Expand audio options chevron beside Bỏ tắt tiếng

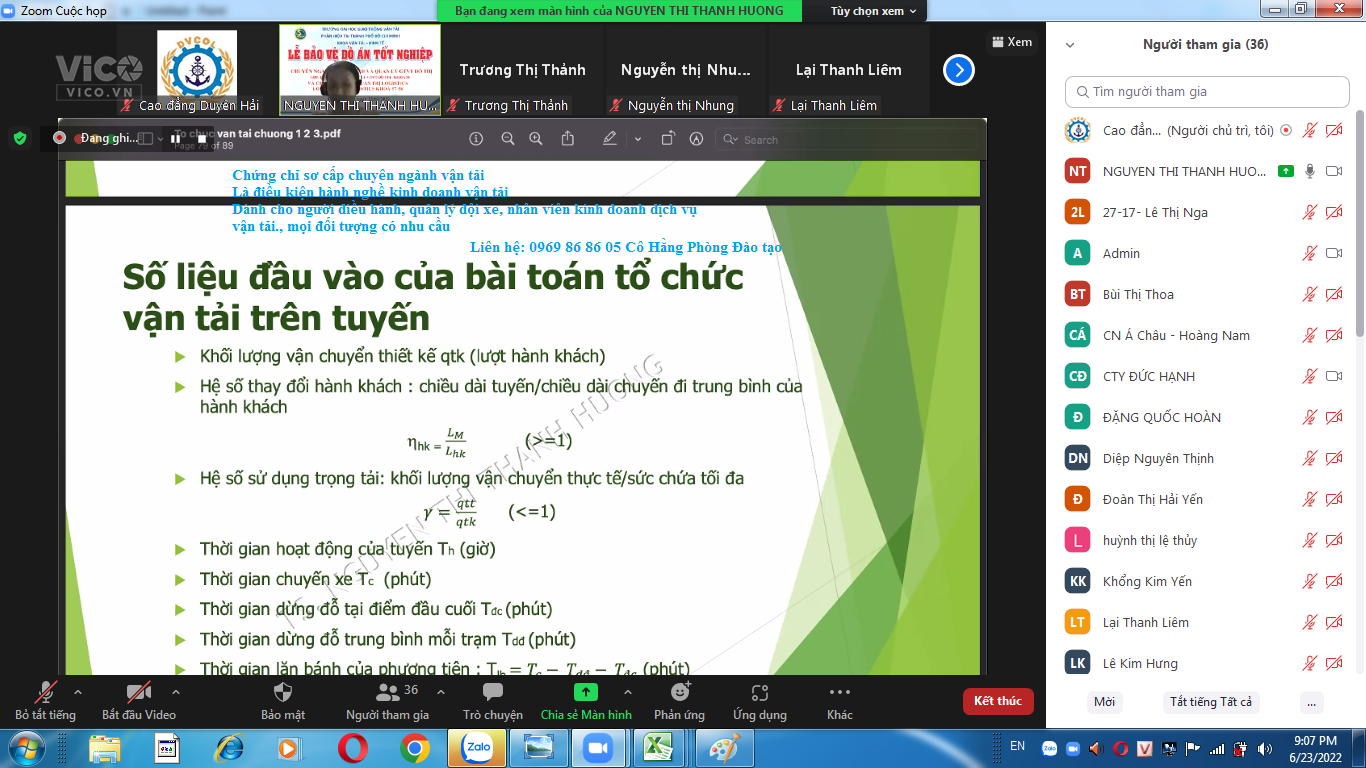(78, 692)
